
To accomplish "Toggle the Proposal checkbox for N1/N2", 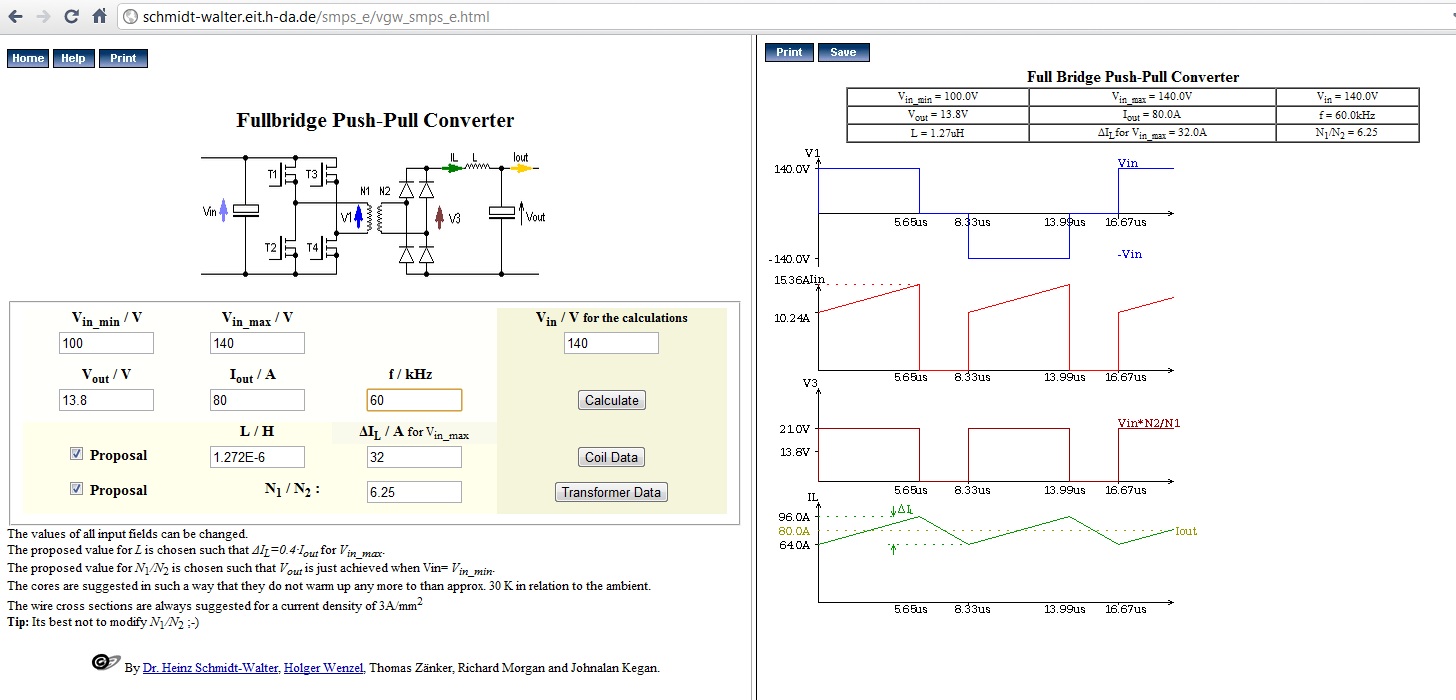I will tap(77, 489).
